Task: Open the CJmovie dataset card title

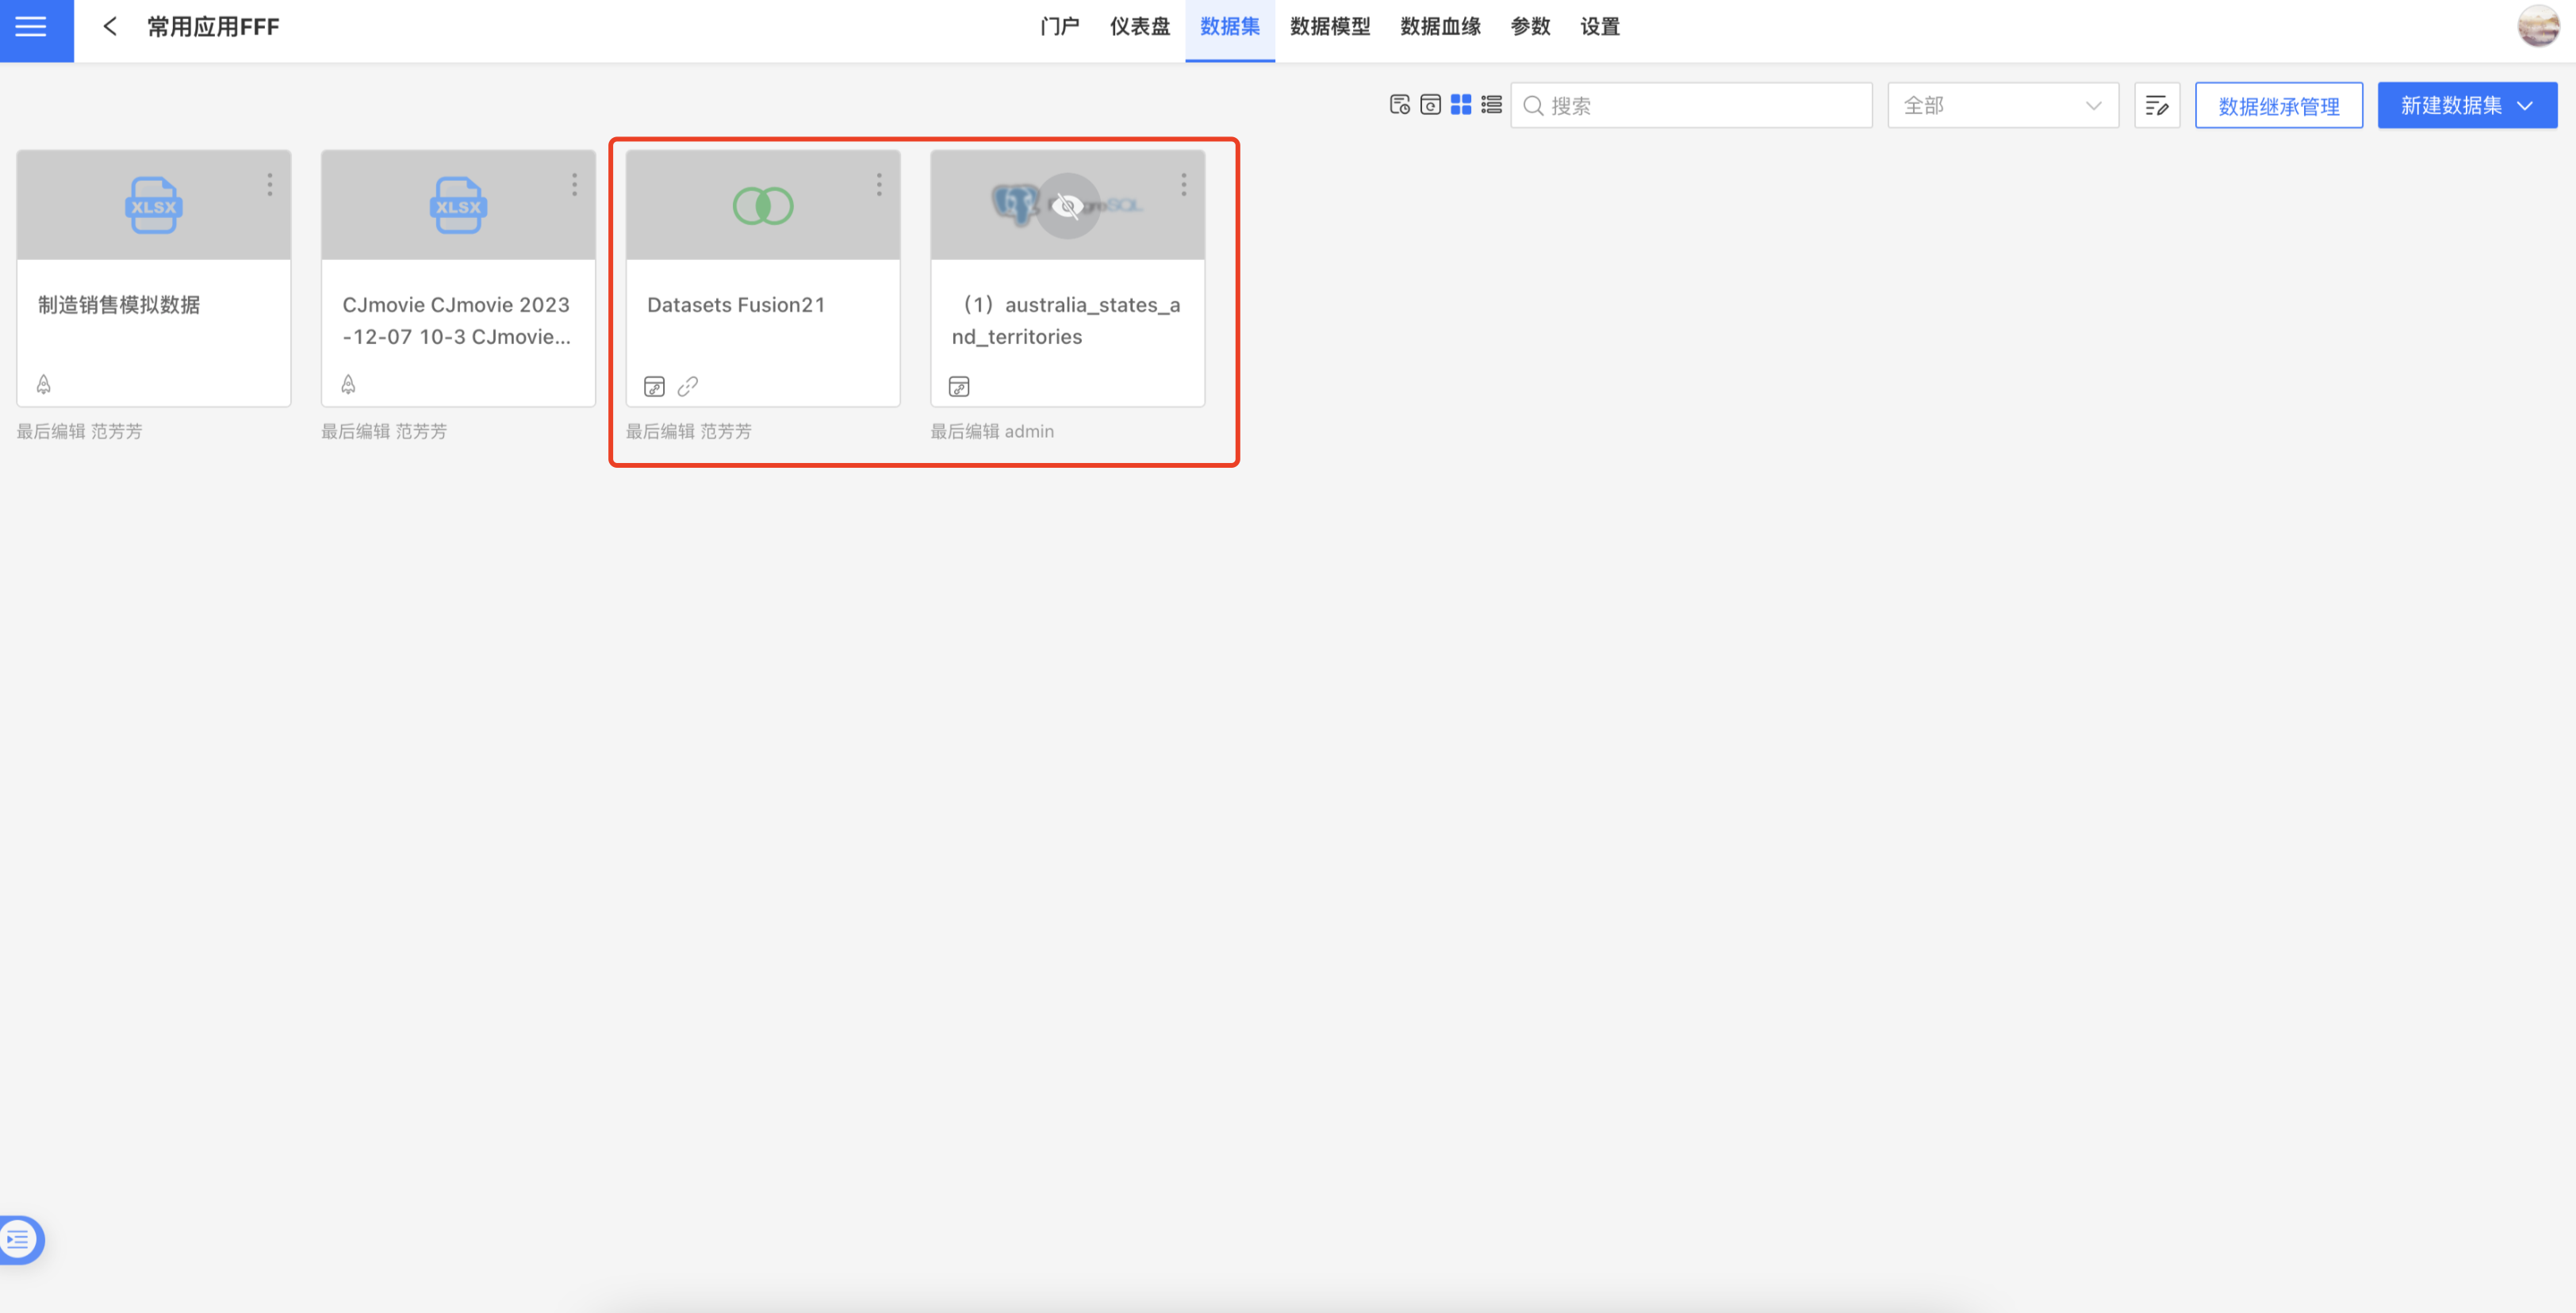Action: tap(456, 320)
